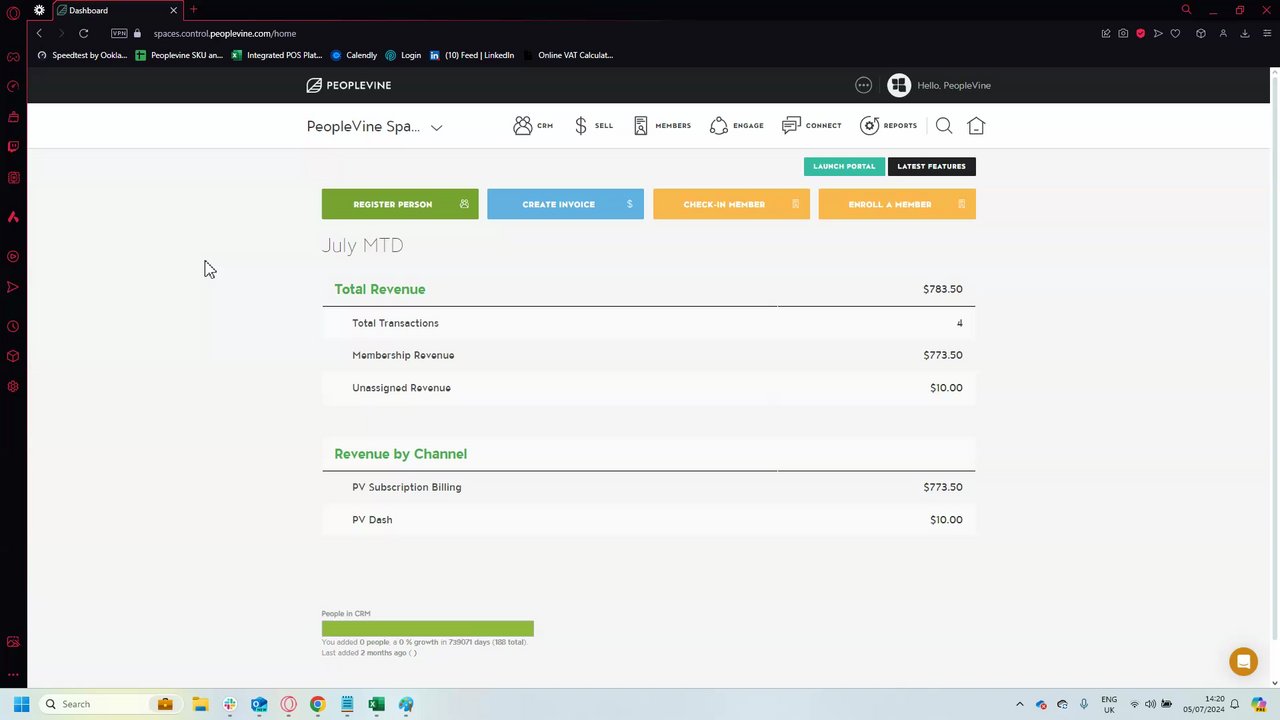Open the LinkedIn Feed bookmark
The width and height of the screenshot is (1280, 720).
coord(471,55)
